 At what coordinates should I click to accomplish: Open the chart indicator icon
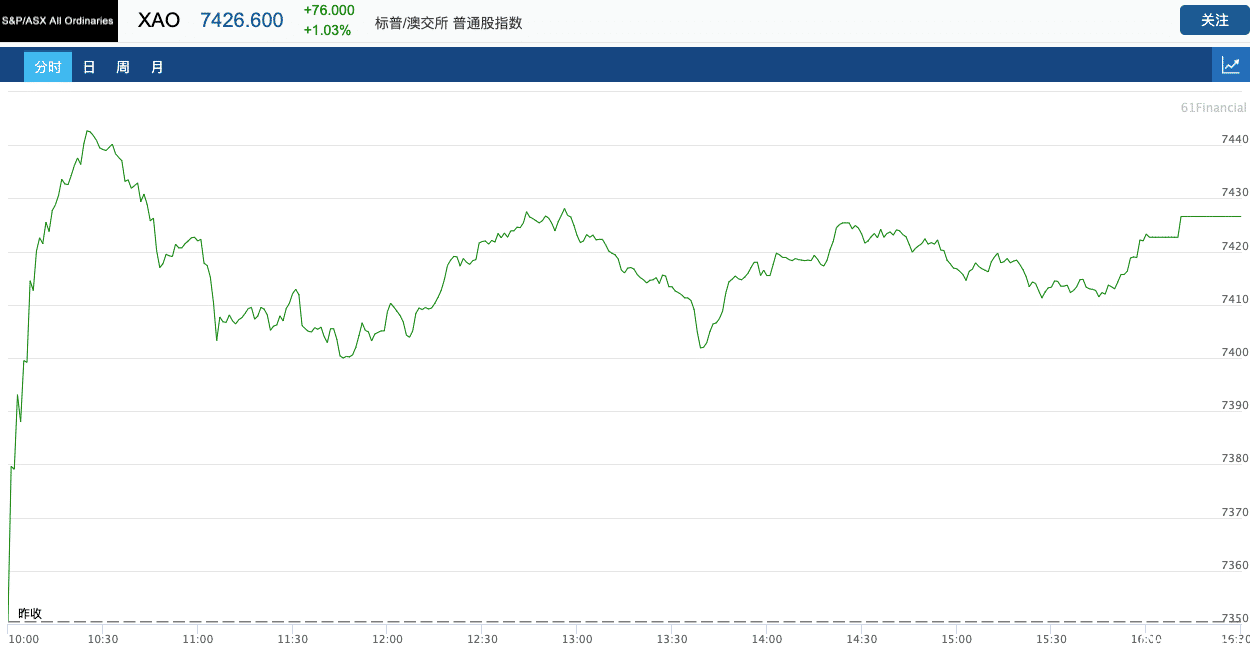coord(1231,66)
